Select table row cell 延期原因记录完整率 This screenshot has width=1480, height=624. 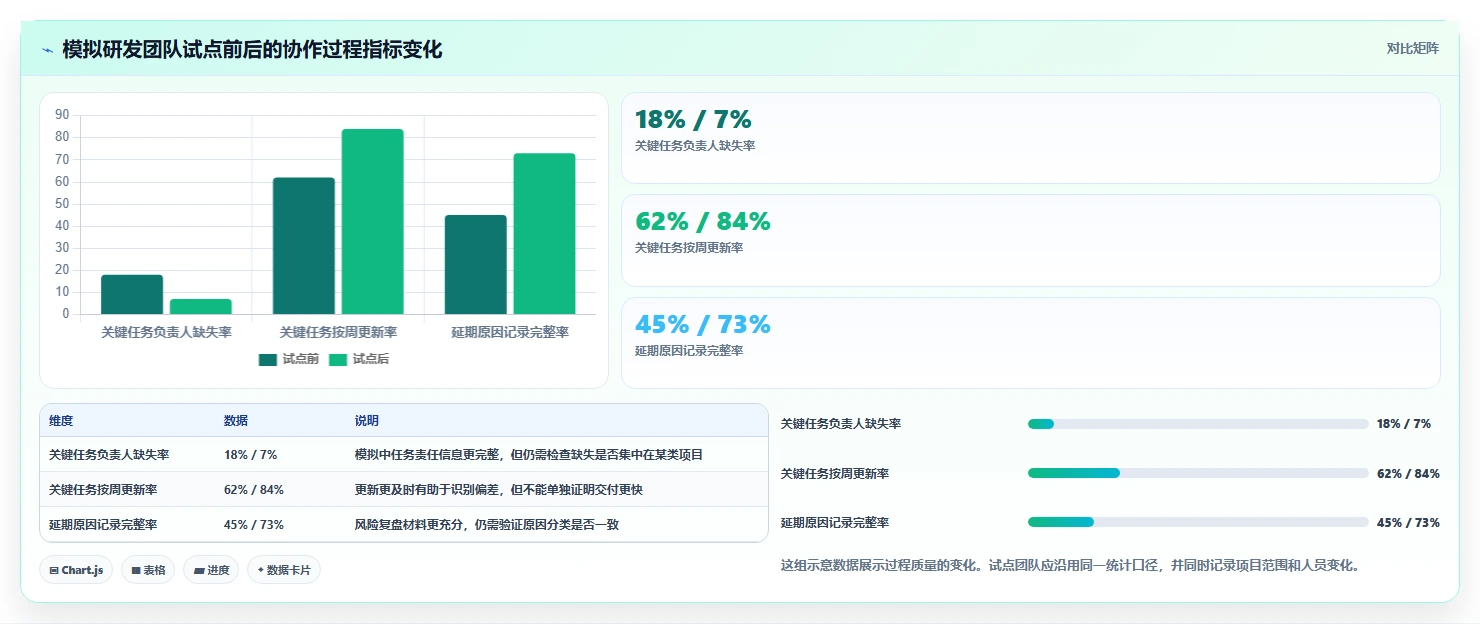(x=103, y=525)
